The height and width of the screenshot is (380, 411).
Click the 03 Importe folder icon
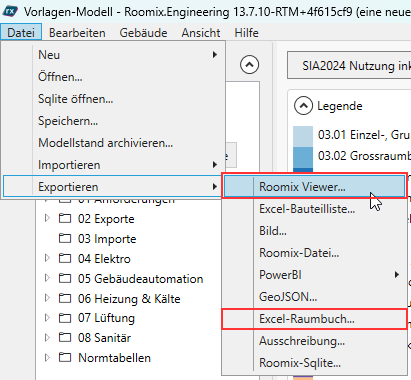(x=65, y=238)
